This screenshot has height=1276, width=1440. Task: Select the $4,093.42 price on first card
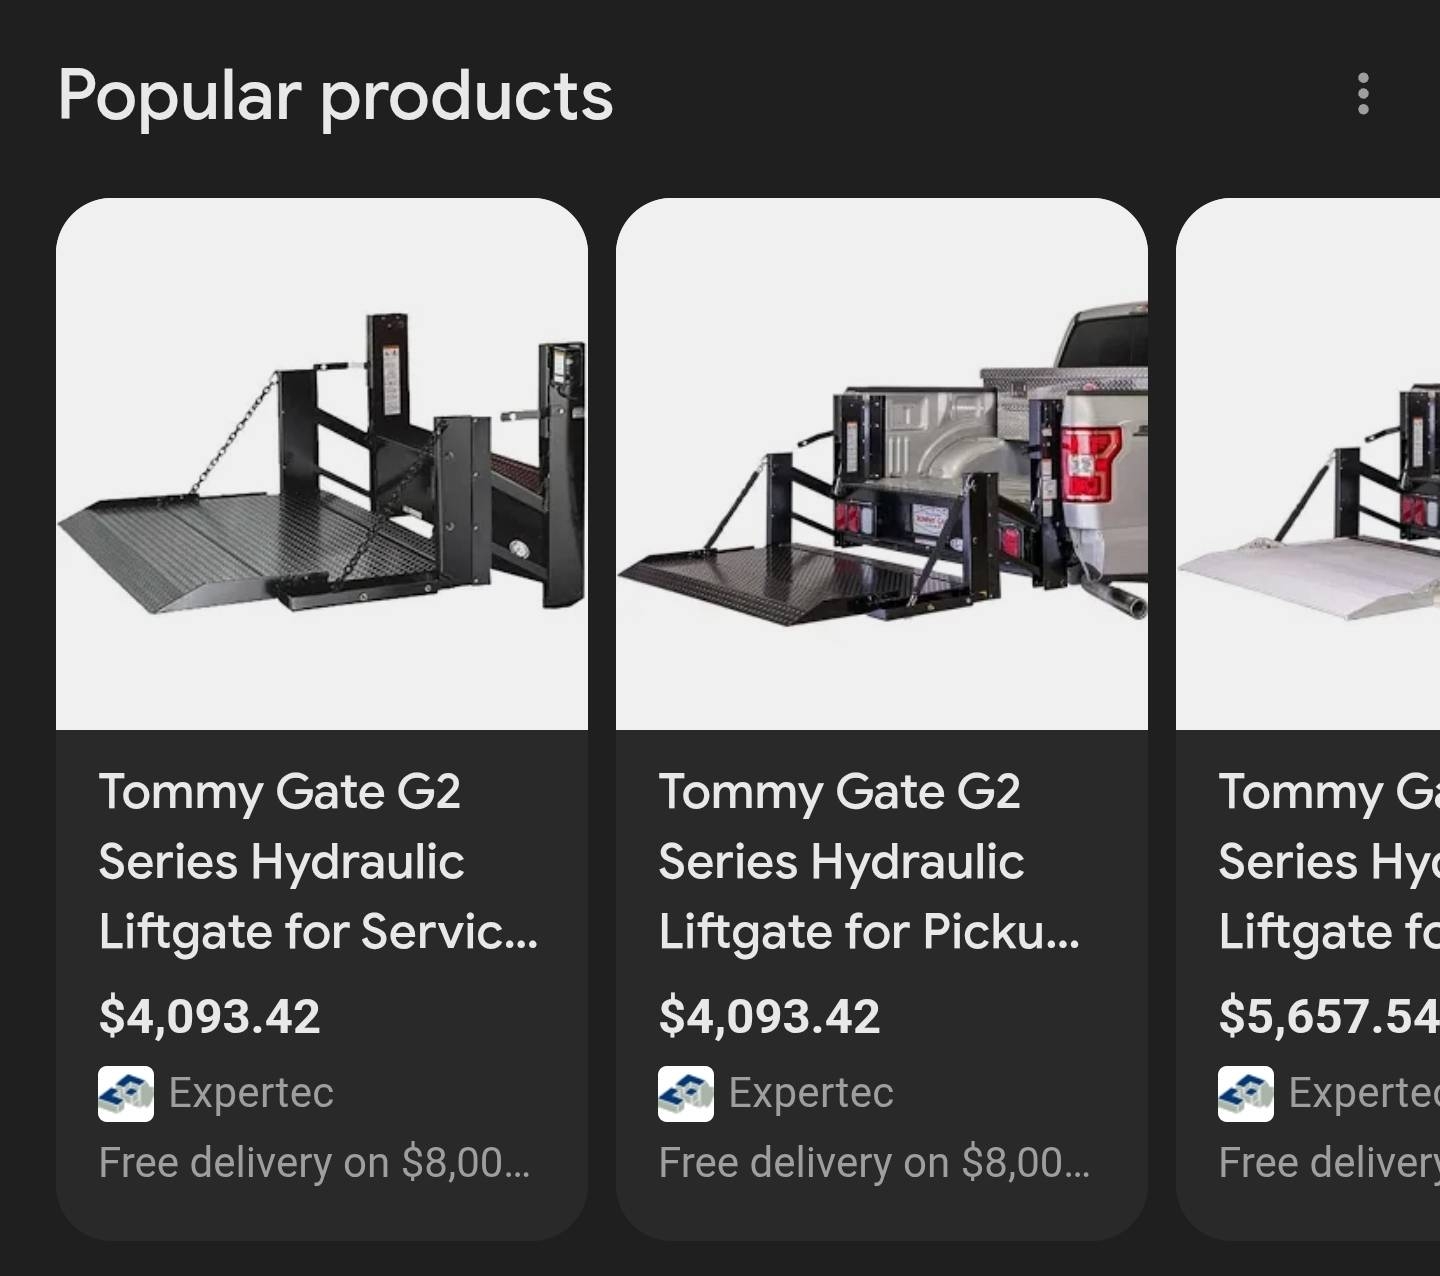point(210,1016)
